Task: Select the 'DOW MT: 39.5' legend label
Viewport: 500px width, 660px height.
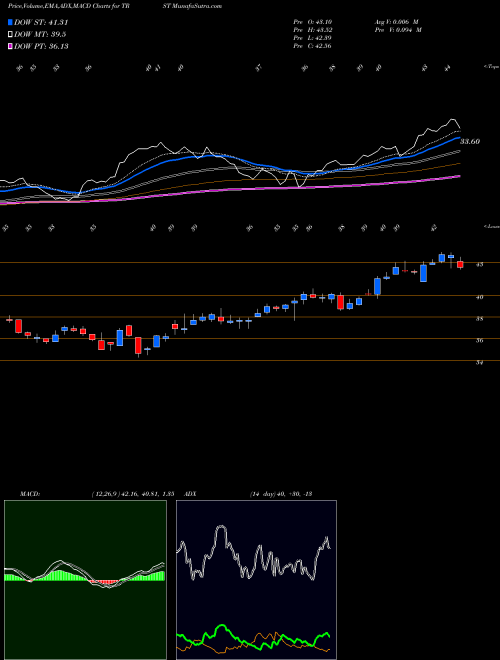Action: click(x=40, y=35)
